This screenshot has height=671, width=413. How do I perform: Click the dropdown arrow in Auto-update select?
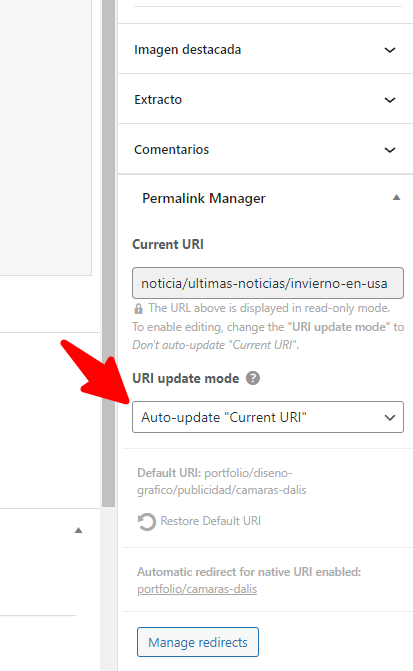[390, 418]
